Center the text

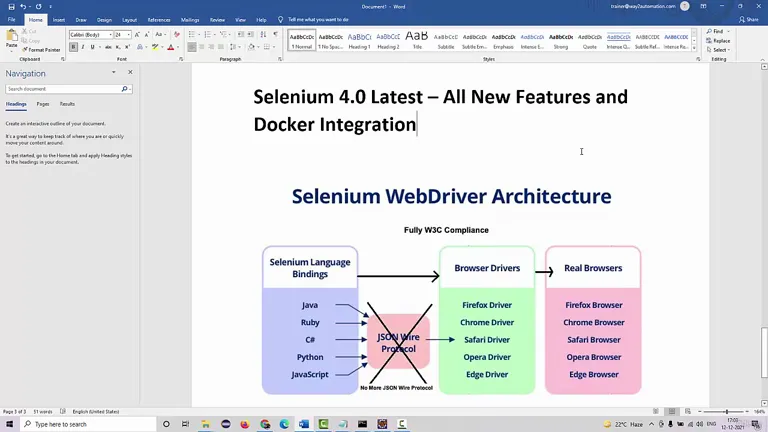(202, 47)
